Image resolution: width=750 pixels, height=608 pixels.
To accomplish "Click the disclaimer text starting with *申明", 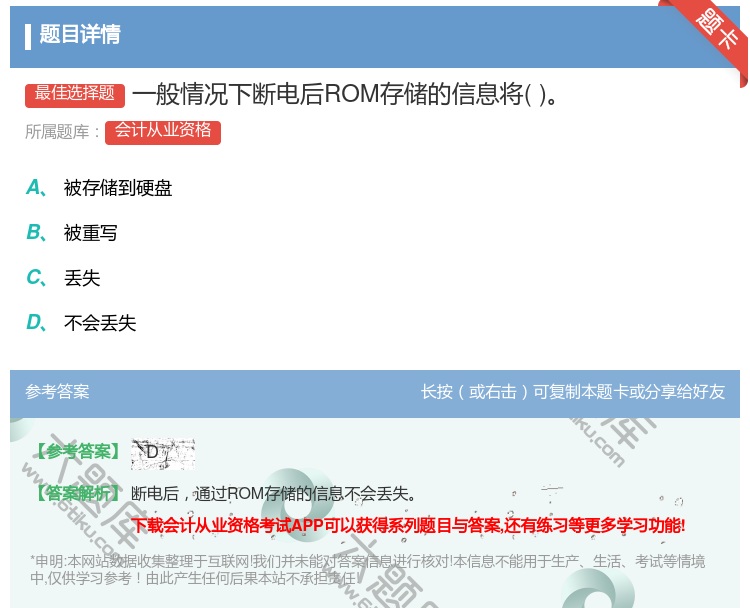I will 367,570.
